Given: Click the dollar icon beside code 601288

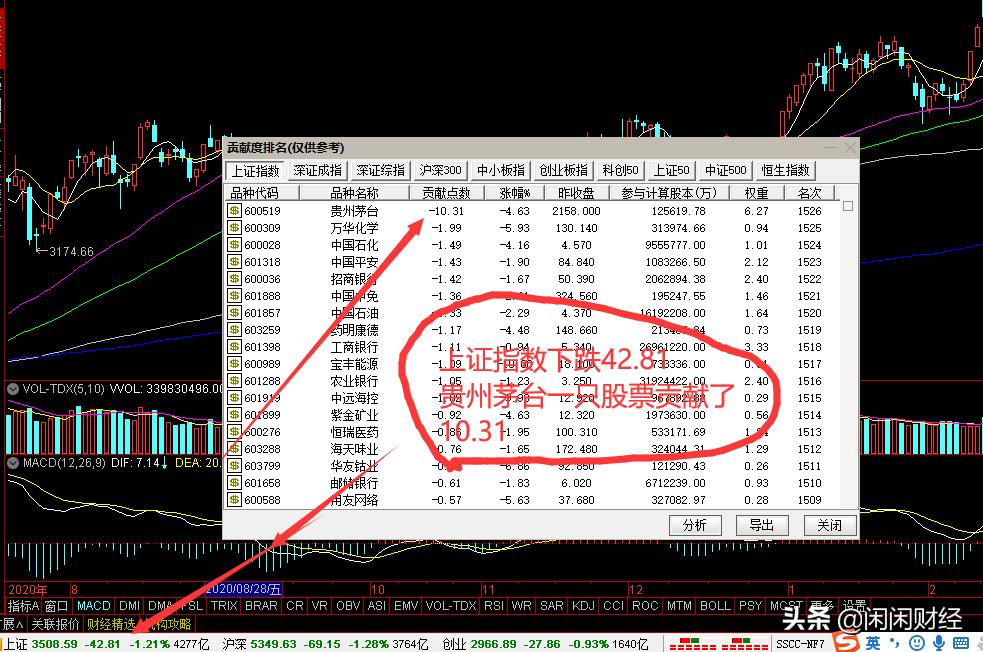Looking at the screenshot, I should pyautogui.click(x=234, y=380).
